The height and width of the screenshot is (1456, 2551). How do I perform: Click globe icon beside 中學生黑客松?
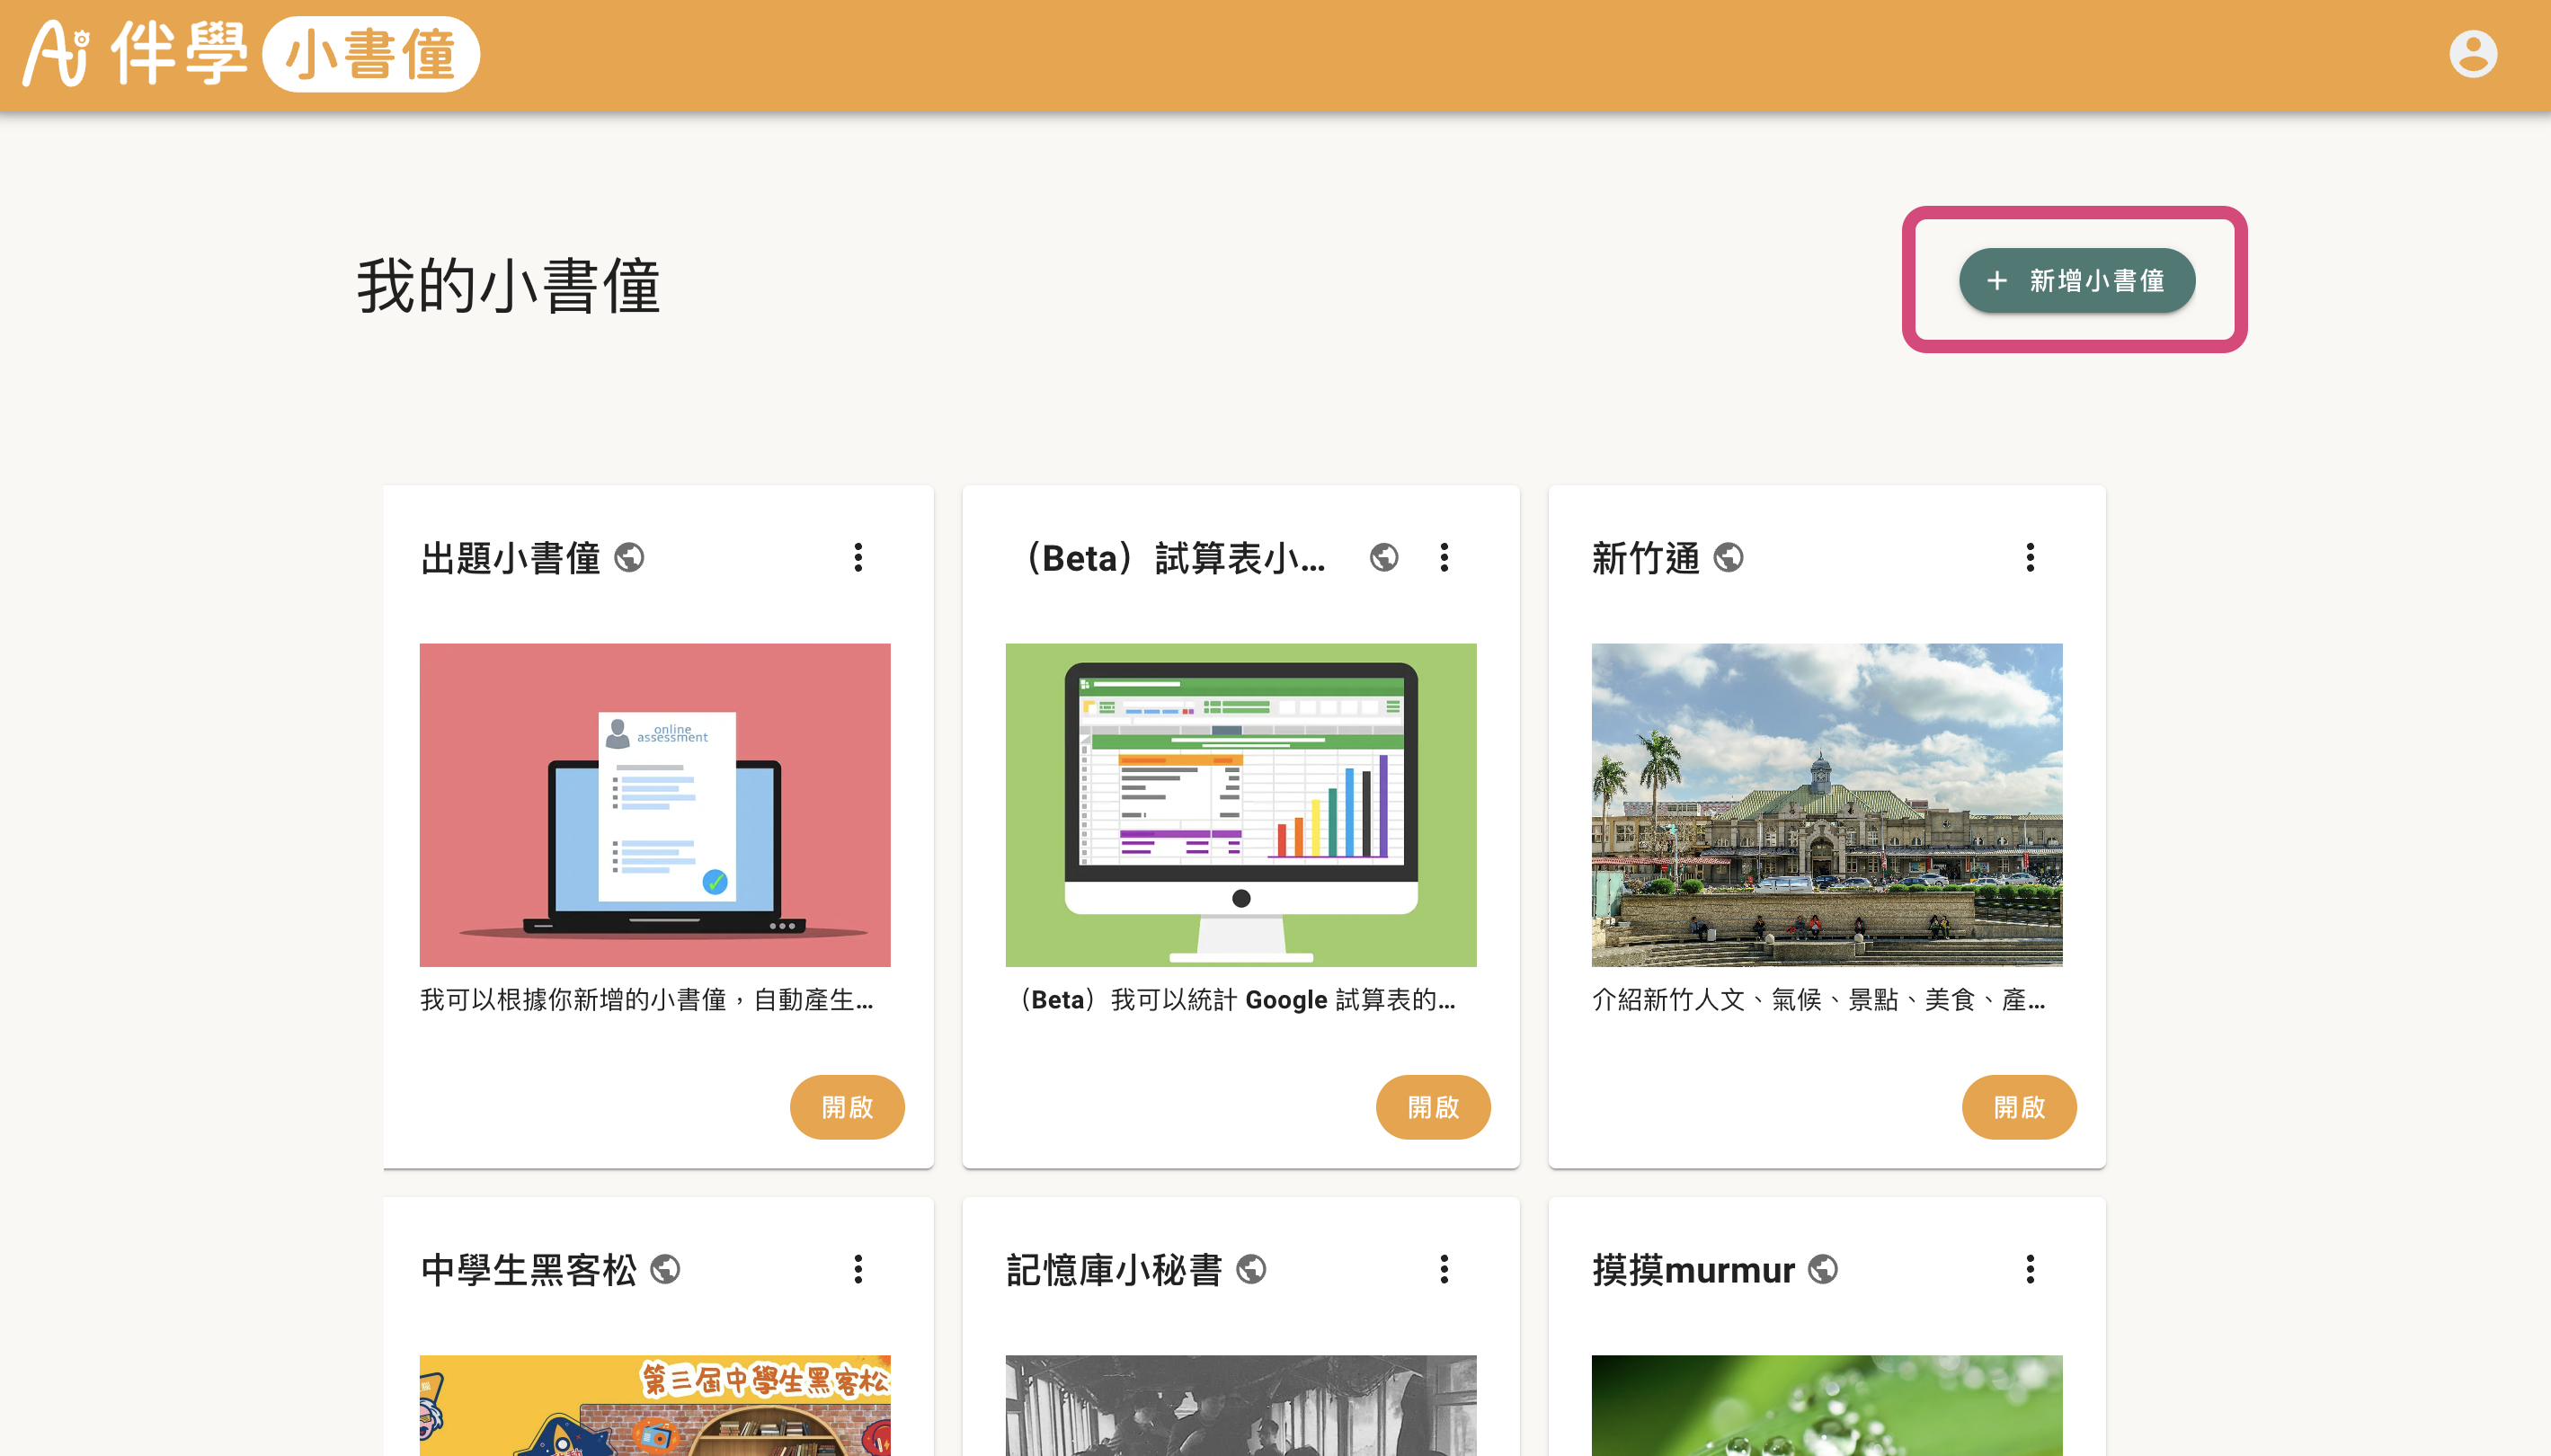tap(665, 1269)
